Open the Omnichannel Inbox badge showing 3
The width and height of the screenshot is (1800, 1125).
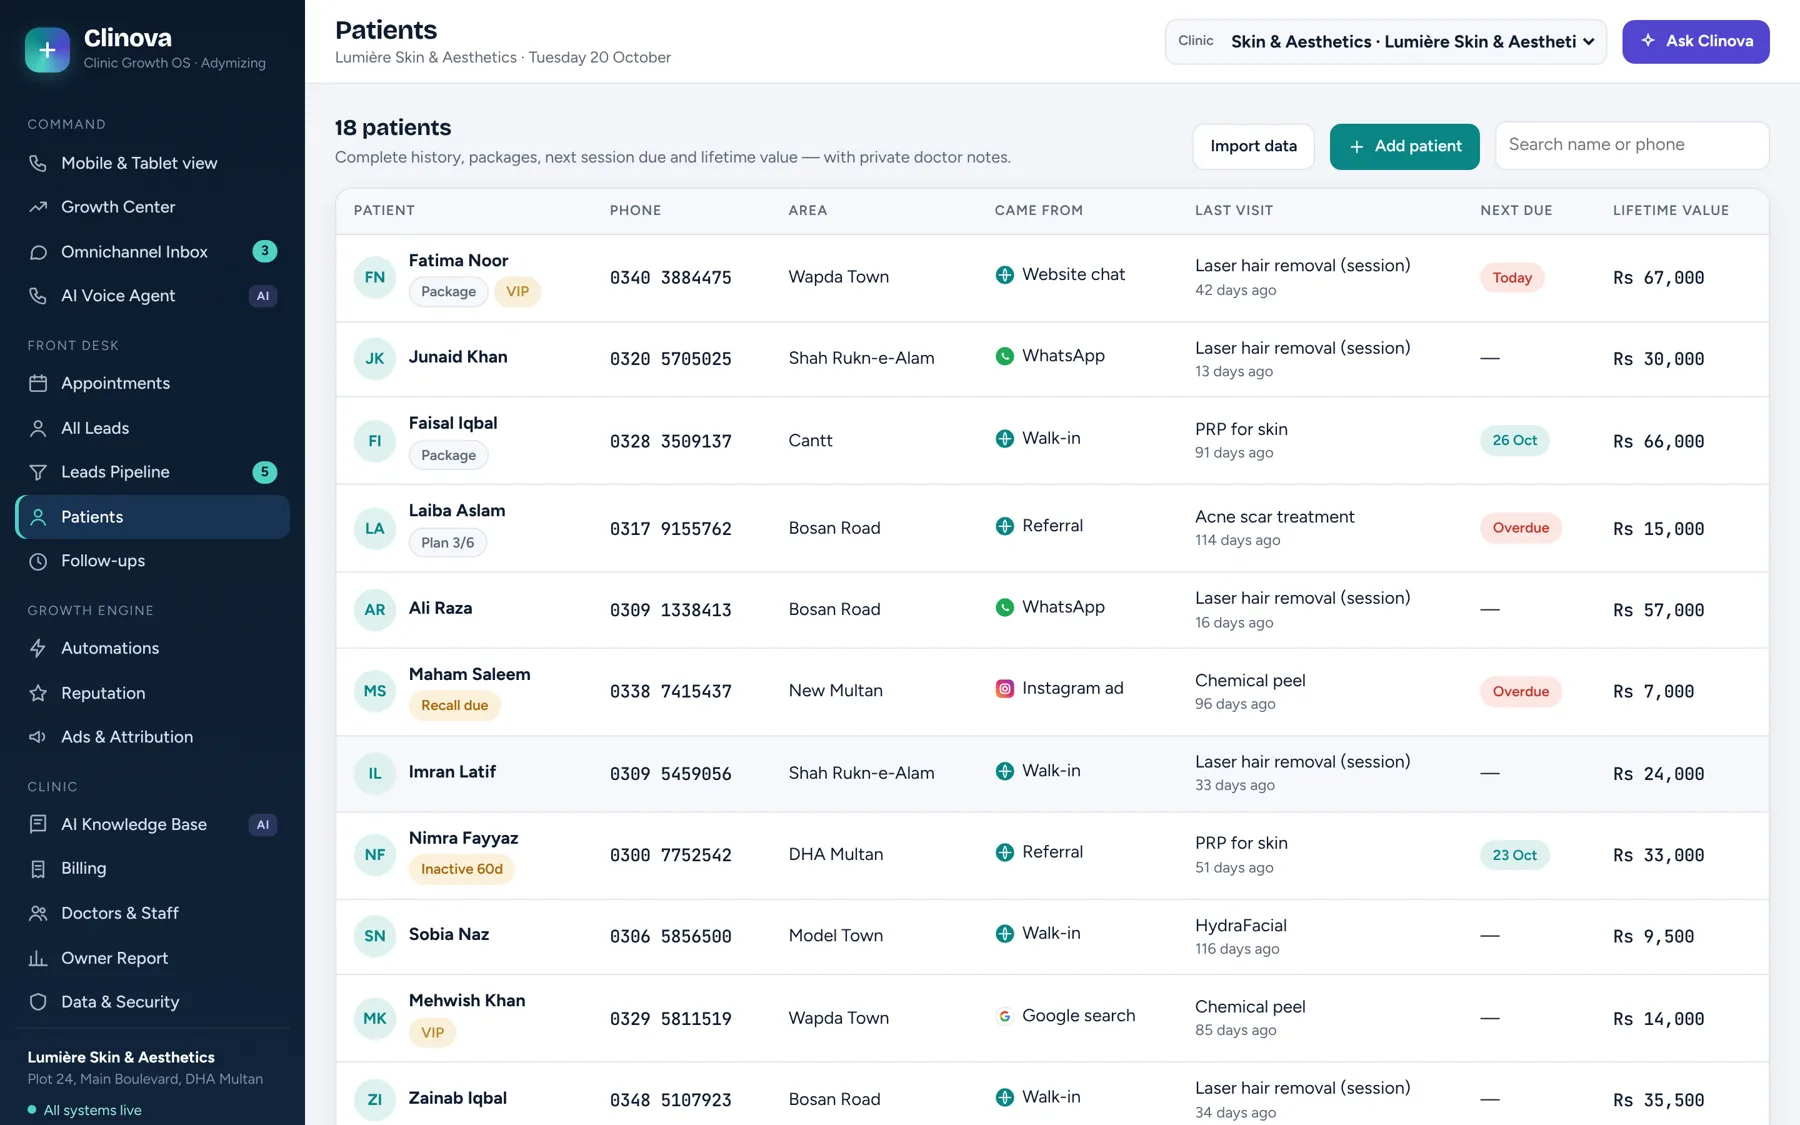pos(264,251)
